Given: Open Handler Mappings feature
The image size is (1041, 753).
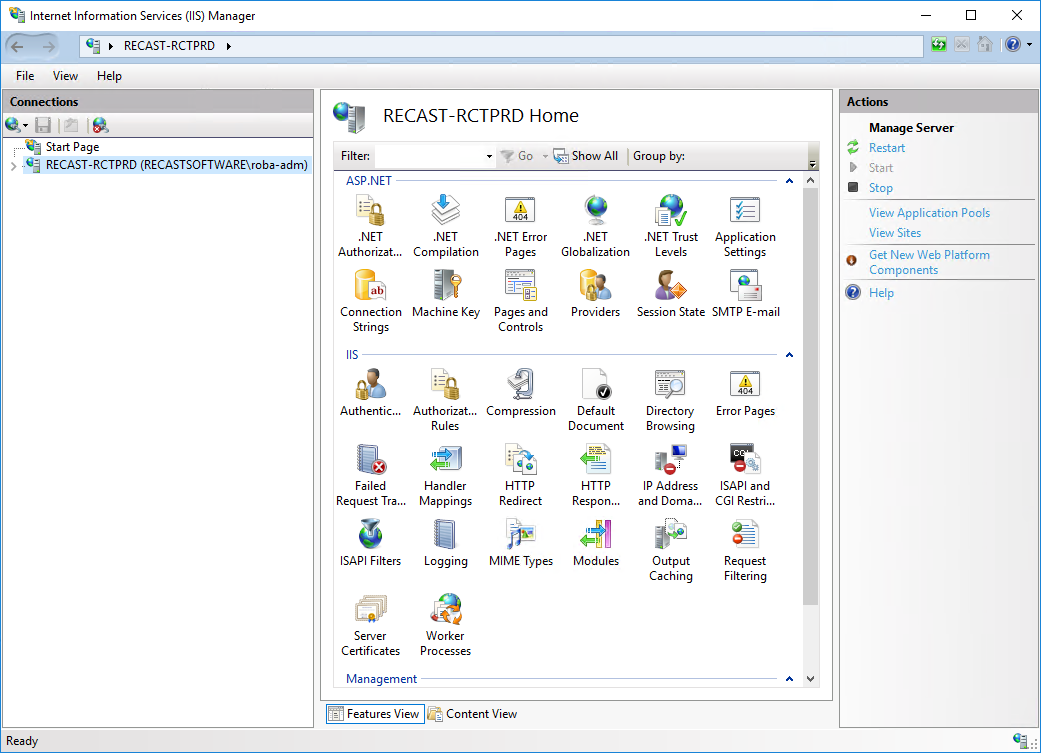Looking at the screenshot, I should coord(445,475).
